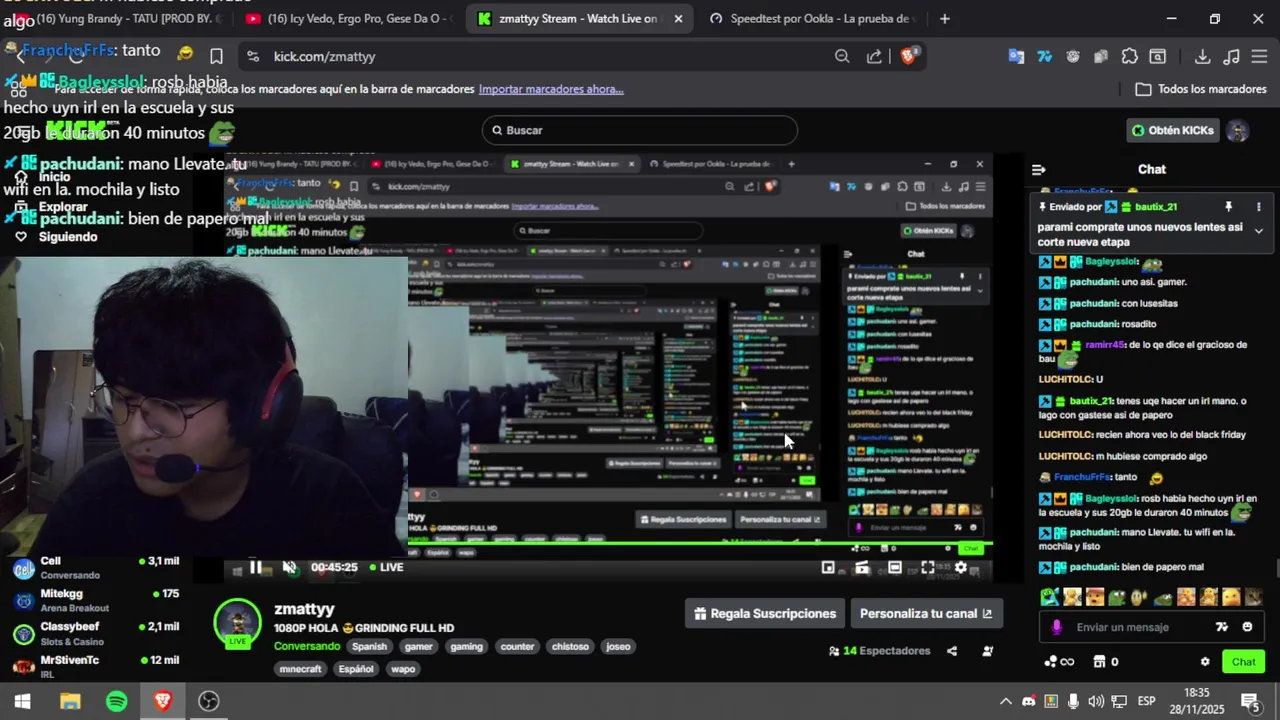The height and width of the screenshot is (720, 1280).
Task: Open the Conversando category link
Action: [x=307, y=646]
